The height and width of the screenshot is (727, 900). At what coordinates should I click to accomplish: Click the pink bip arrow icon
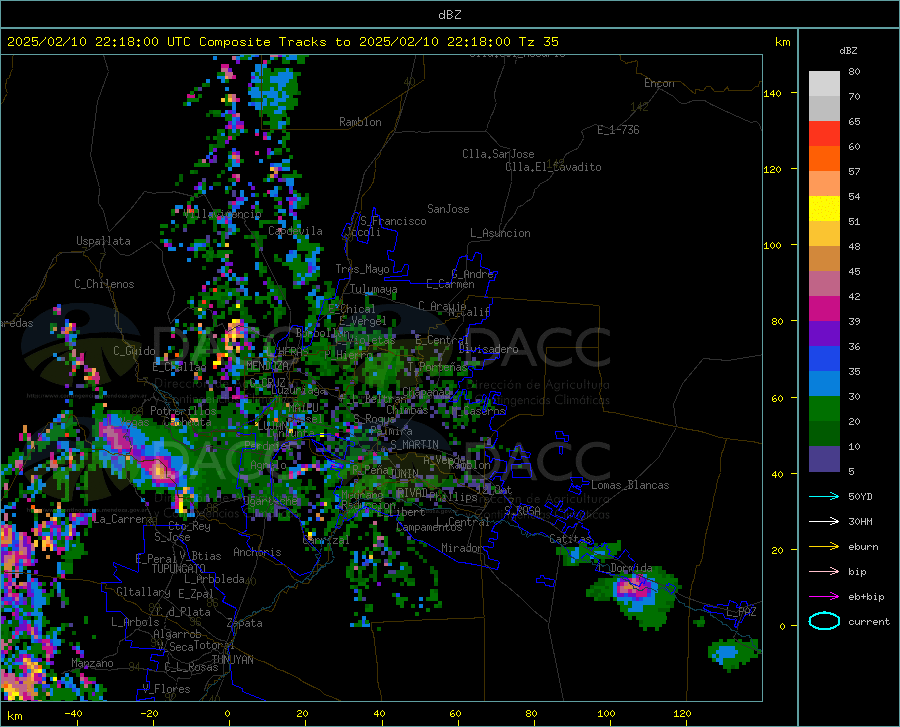coord(824,571)
